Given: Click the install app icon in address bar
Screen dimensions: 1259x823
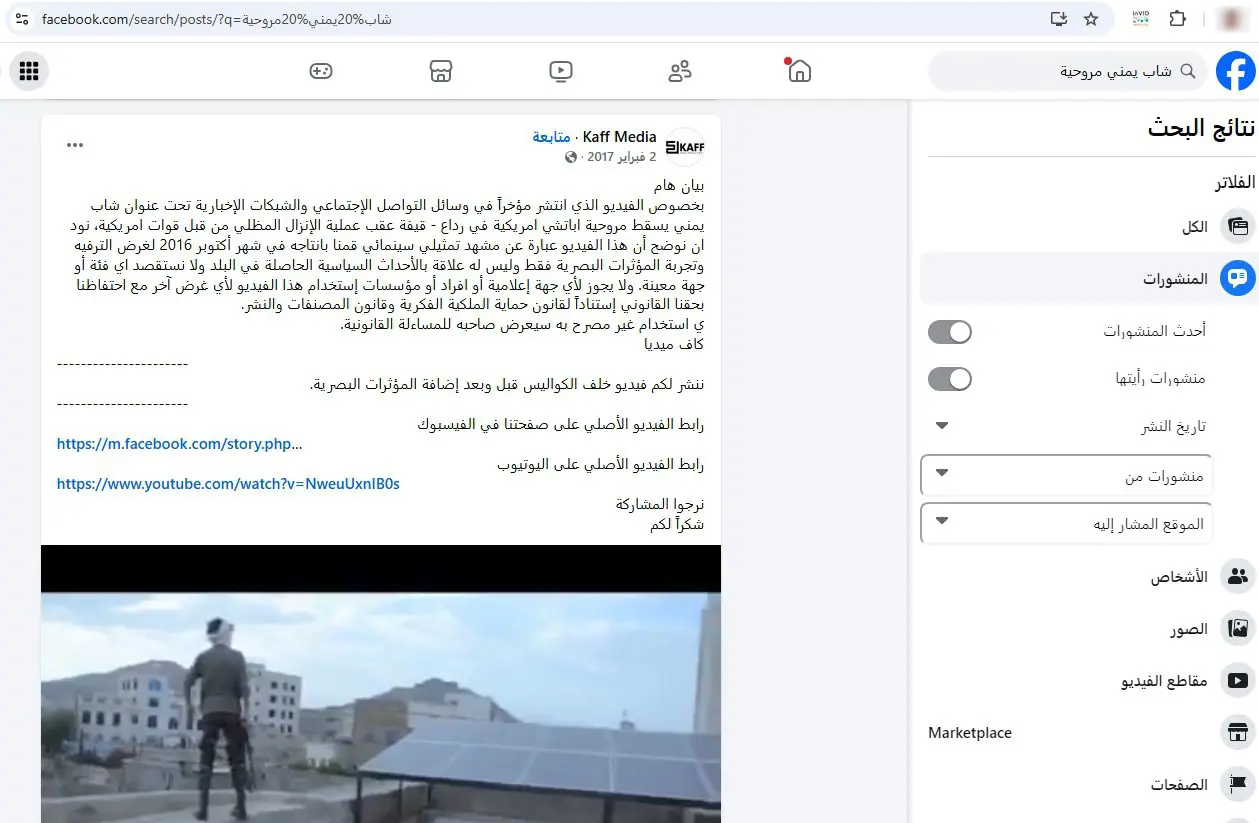Looking at the screenshot, I should (x=1059, y=19).
